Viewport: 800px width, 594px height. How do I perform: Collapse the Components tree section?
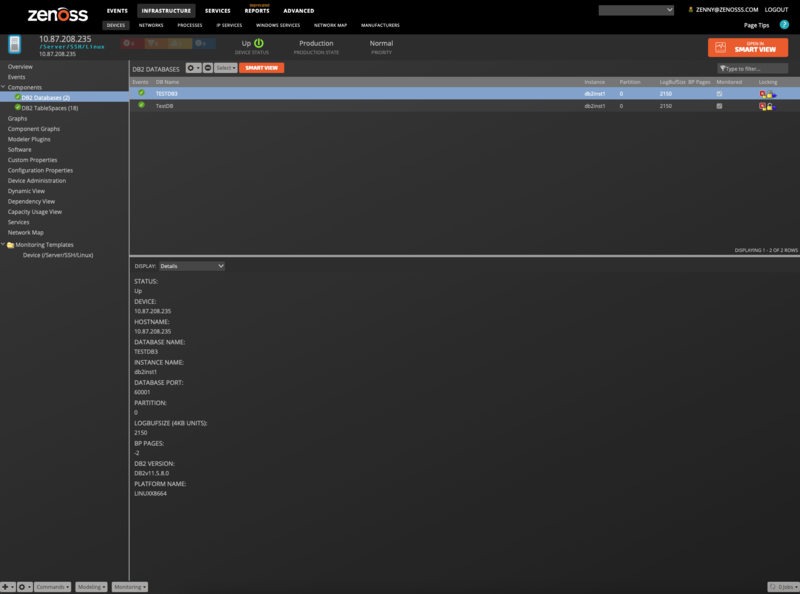point(3,87)
